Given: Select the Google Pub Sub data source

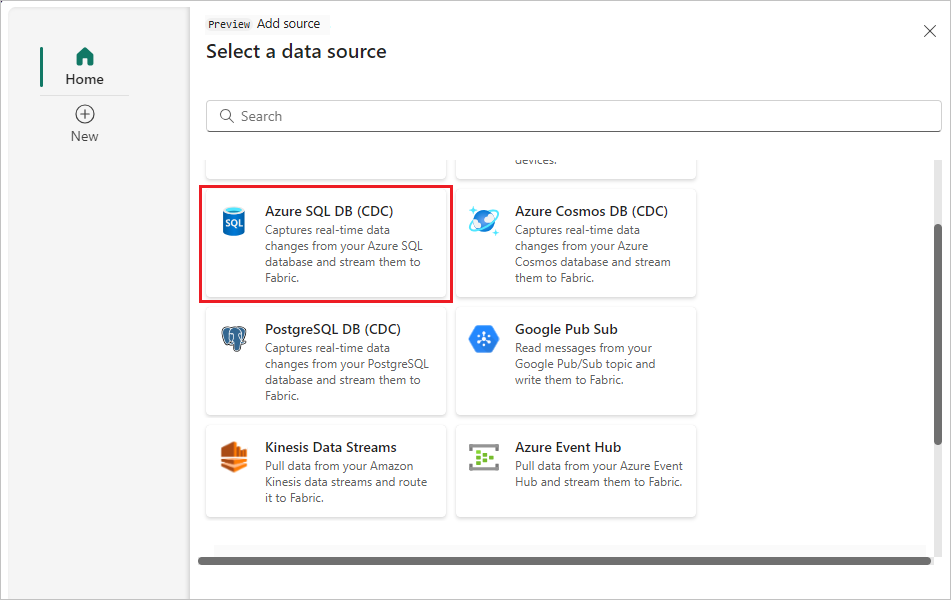Looking at the screenshot, I should pyautogui.click(x=576, y=361).
